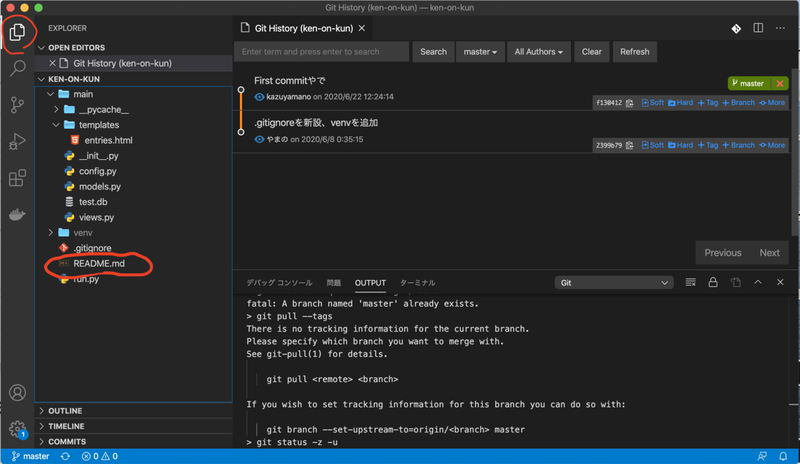
Task: Clear the output panel contents
Action: [x=690, y=282]
